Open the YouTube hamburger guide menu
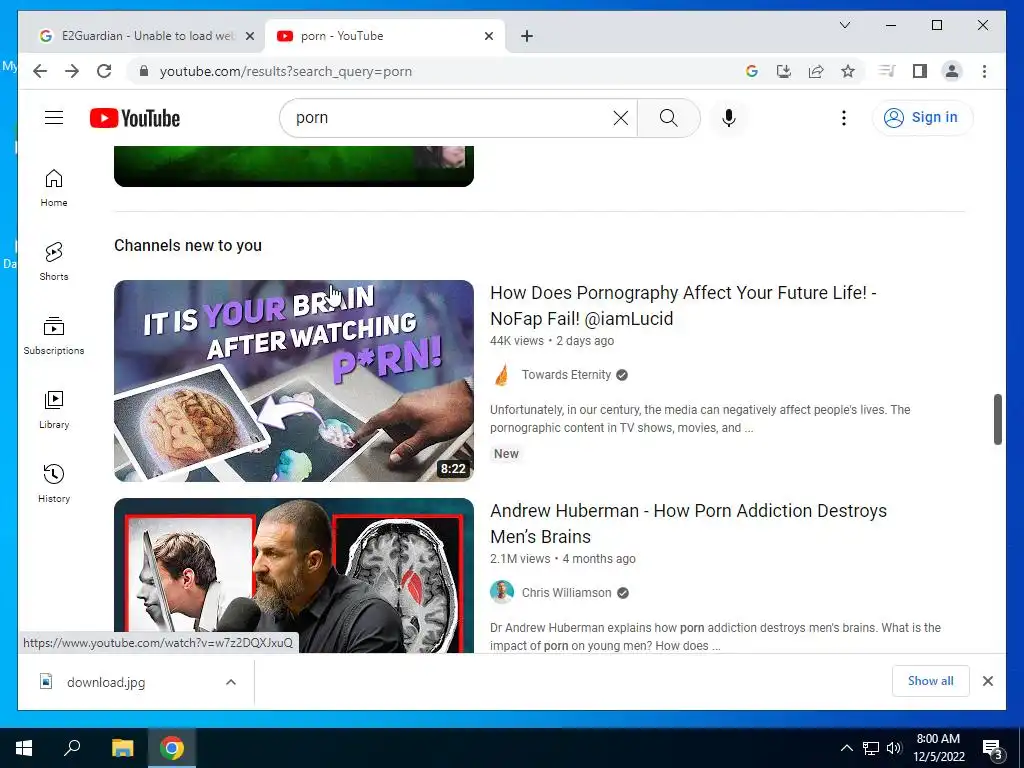The image size is (1024, 768). point(54,118)
